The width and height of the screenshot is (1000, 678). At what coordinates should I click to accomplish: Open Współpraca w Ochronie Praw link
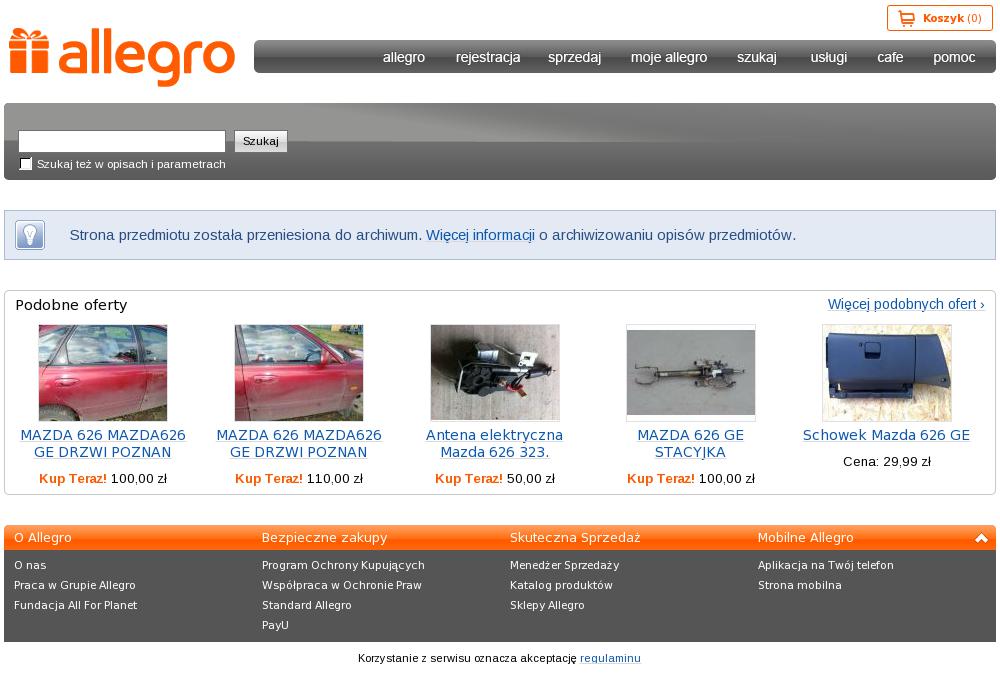click(342, 585)
